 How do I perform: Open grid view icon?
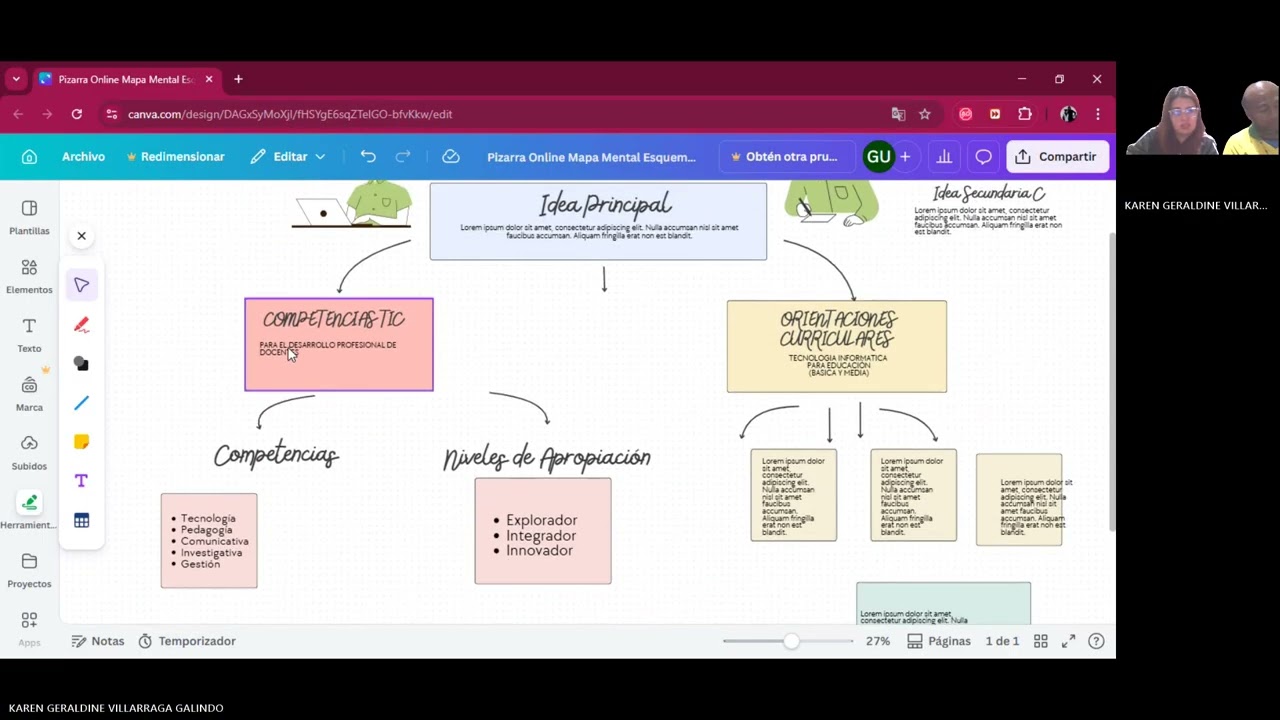pos(1041,641)
